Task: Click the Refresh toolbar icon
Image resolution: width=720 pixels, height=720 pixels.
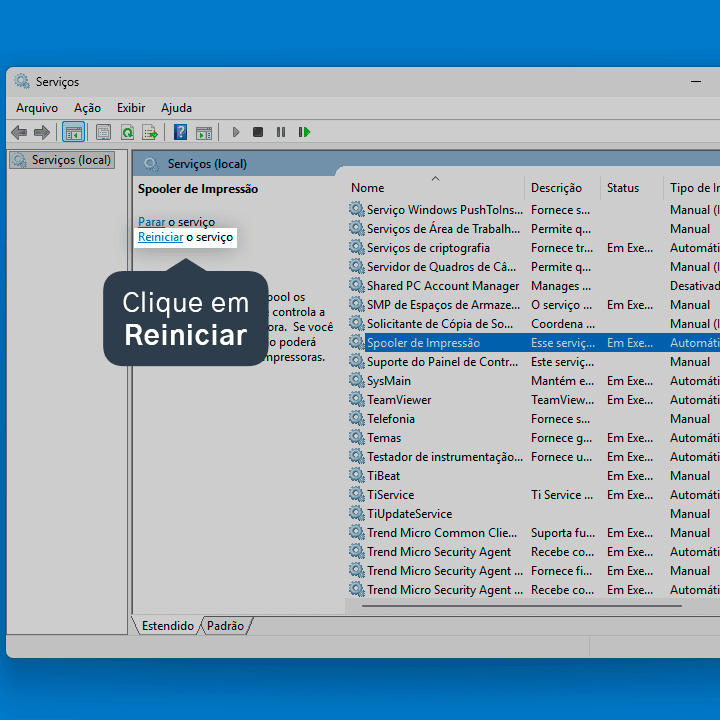Action: [x=127, y=133]
